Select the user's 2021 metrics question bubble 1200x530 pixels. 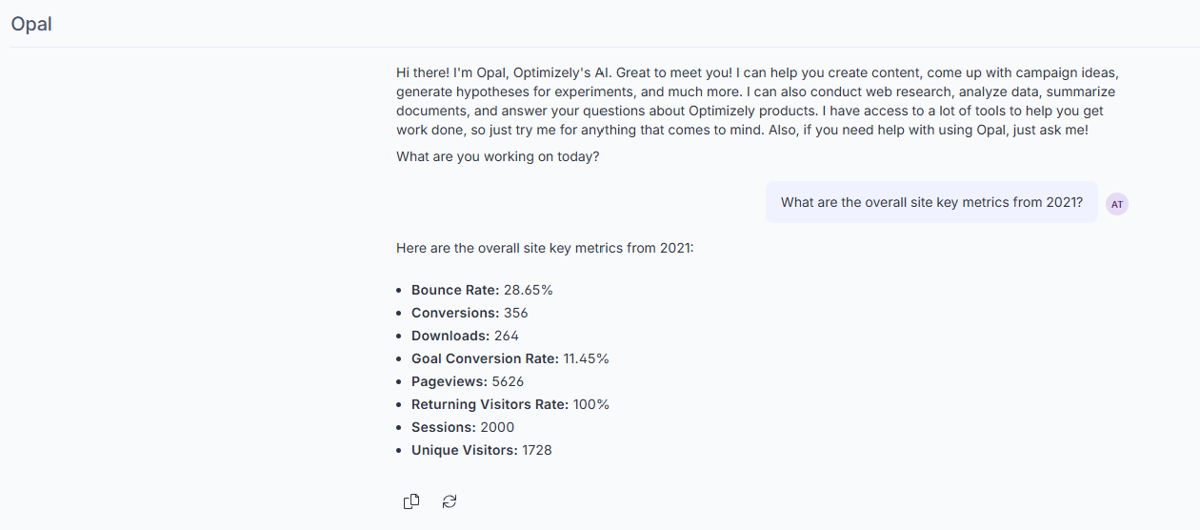click(931, 202)
